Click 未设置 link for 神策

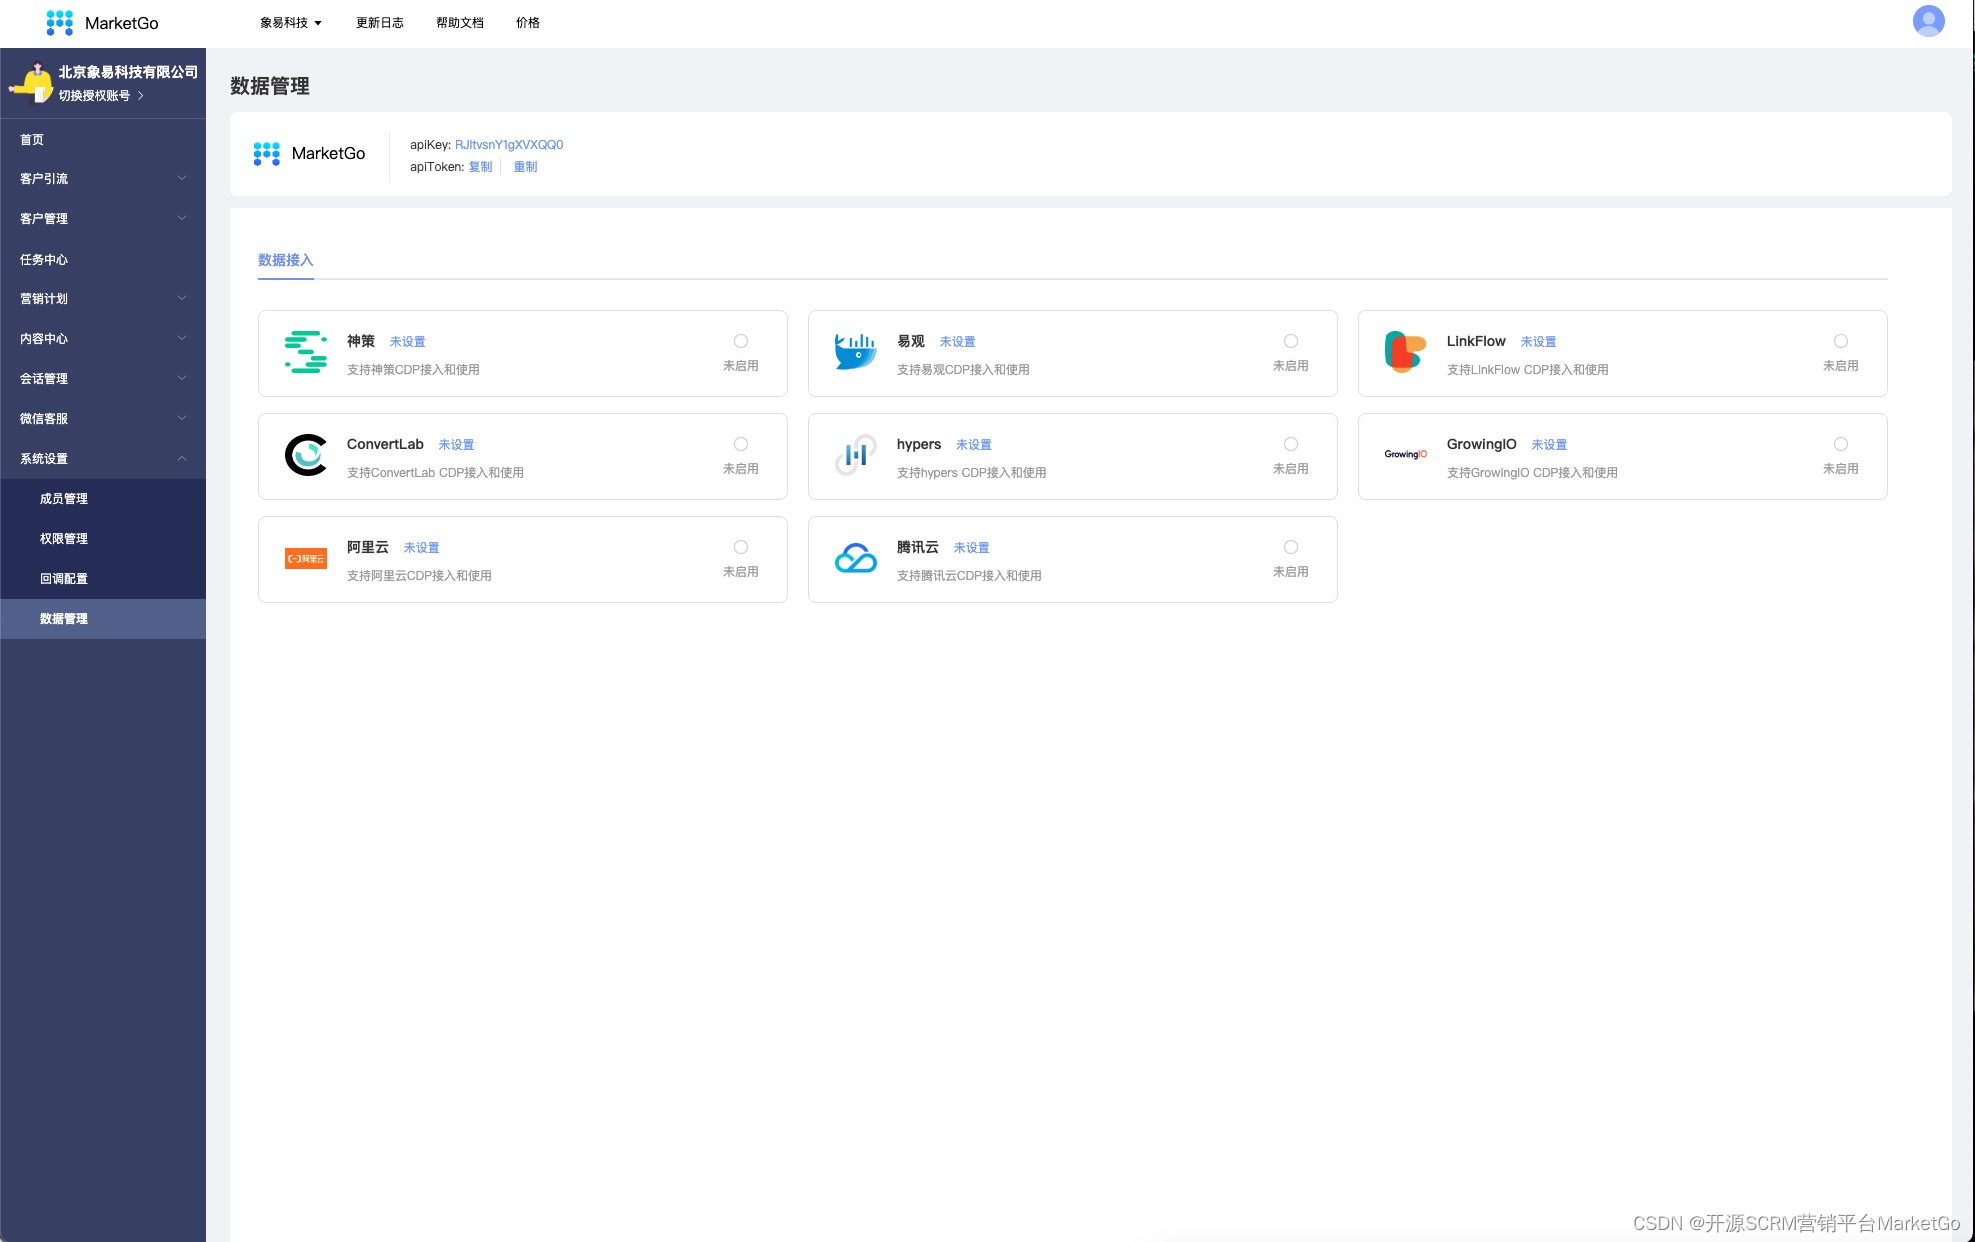pos(407,342)
